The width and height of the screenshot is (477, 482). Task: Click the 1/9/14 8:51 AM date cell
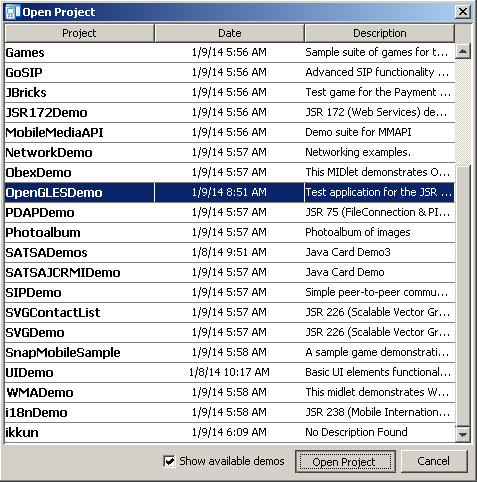coord(229,192)
